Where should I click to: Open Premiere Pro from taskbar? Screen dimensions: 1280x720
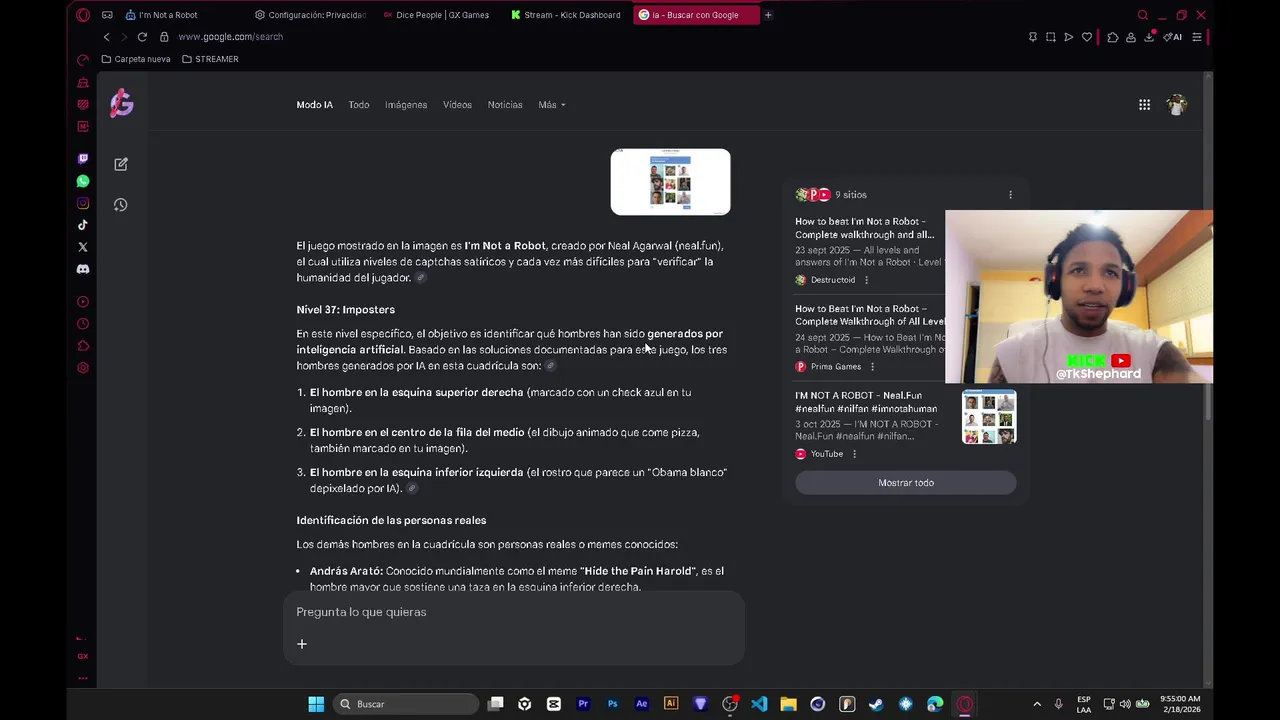tap(583, 704)
